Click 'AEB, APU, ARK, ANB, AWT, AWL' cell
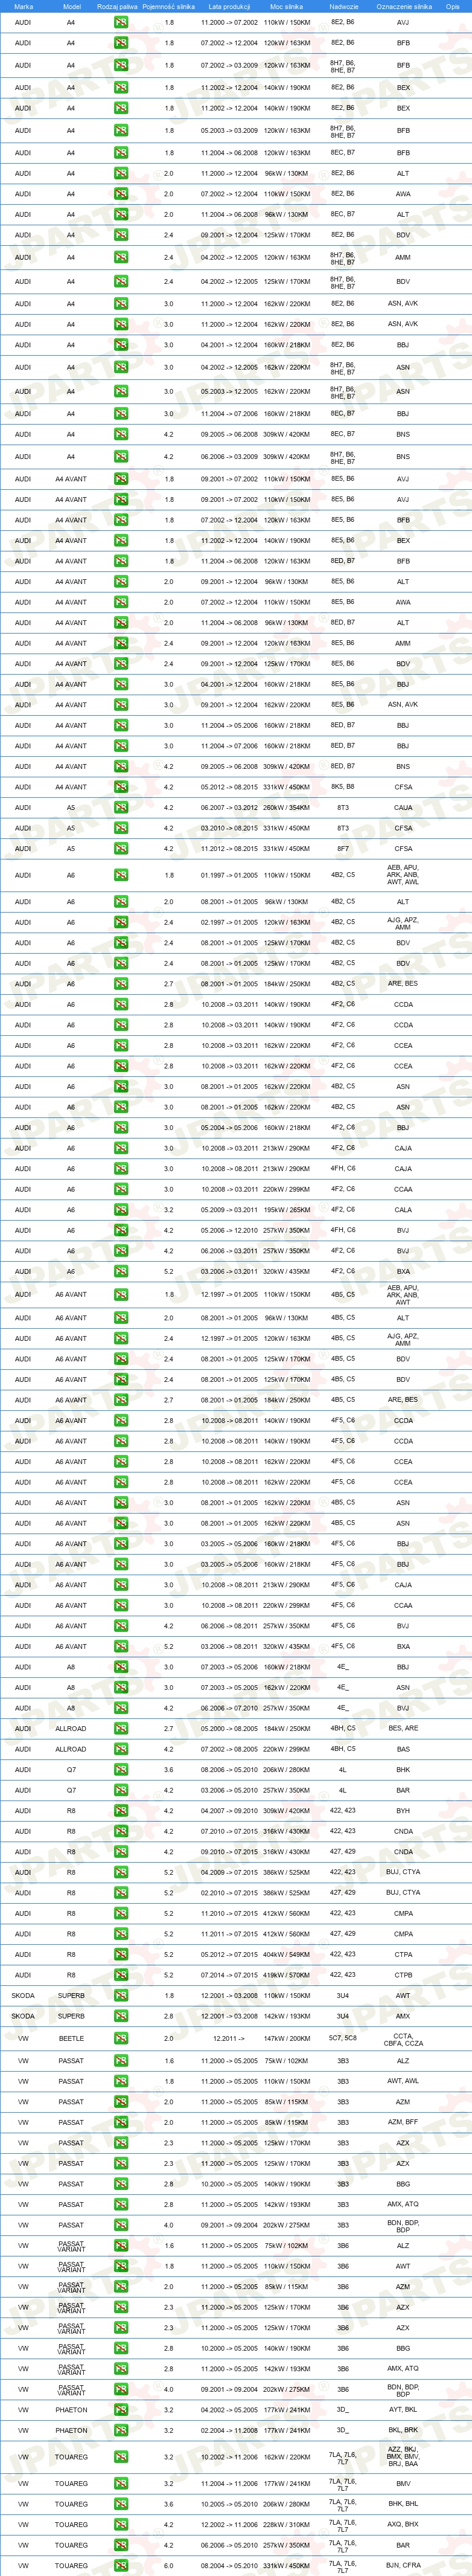472x2576 pixels. [403, 875]
